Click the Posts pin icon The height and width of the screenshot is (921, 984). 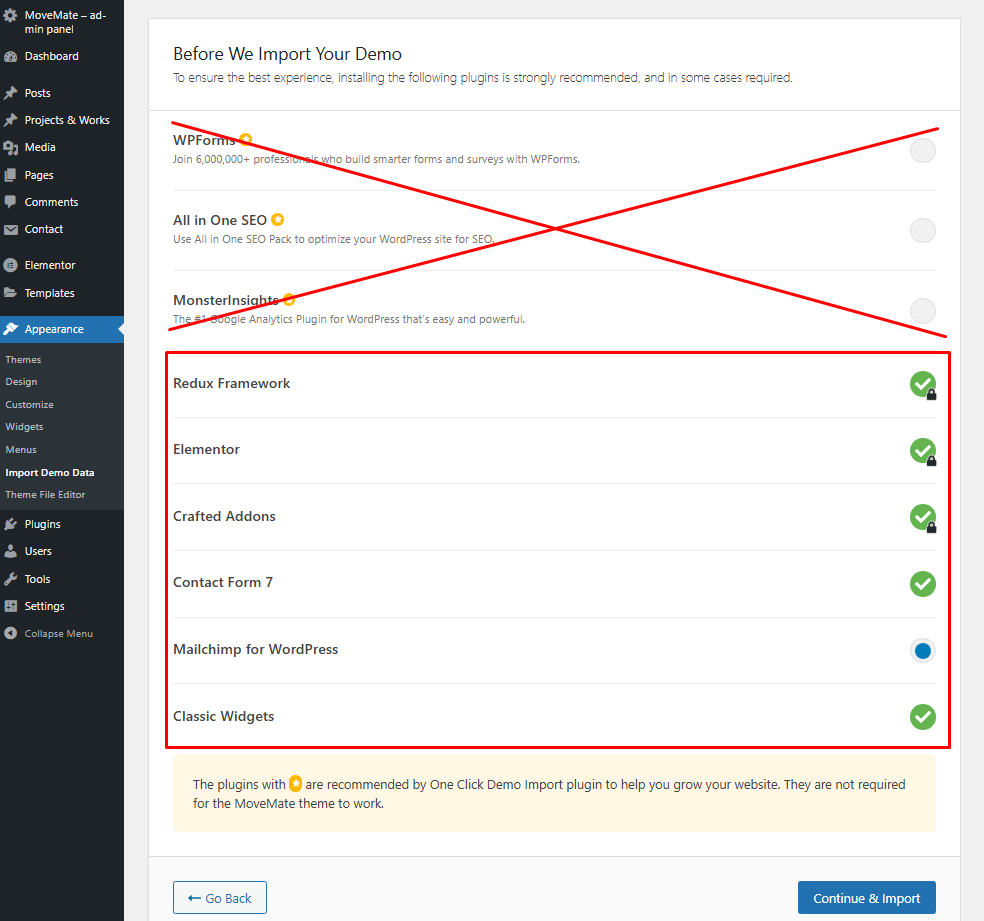pos(11,93)
